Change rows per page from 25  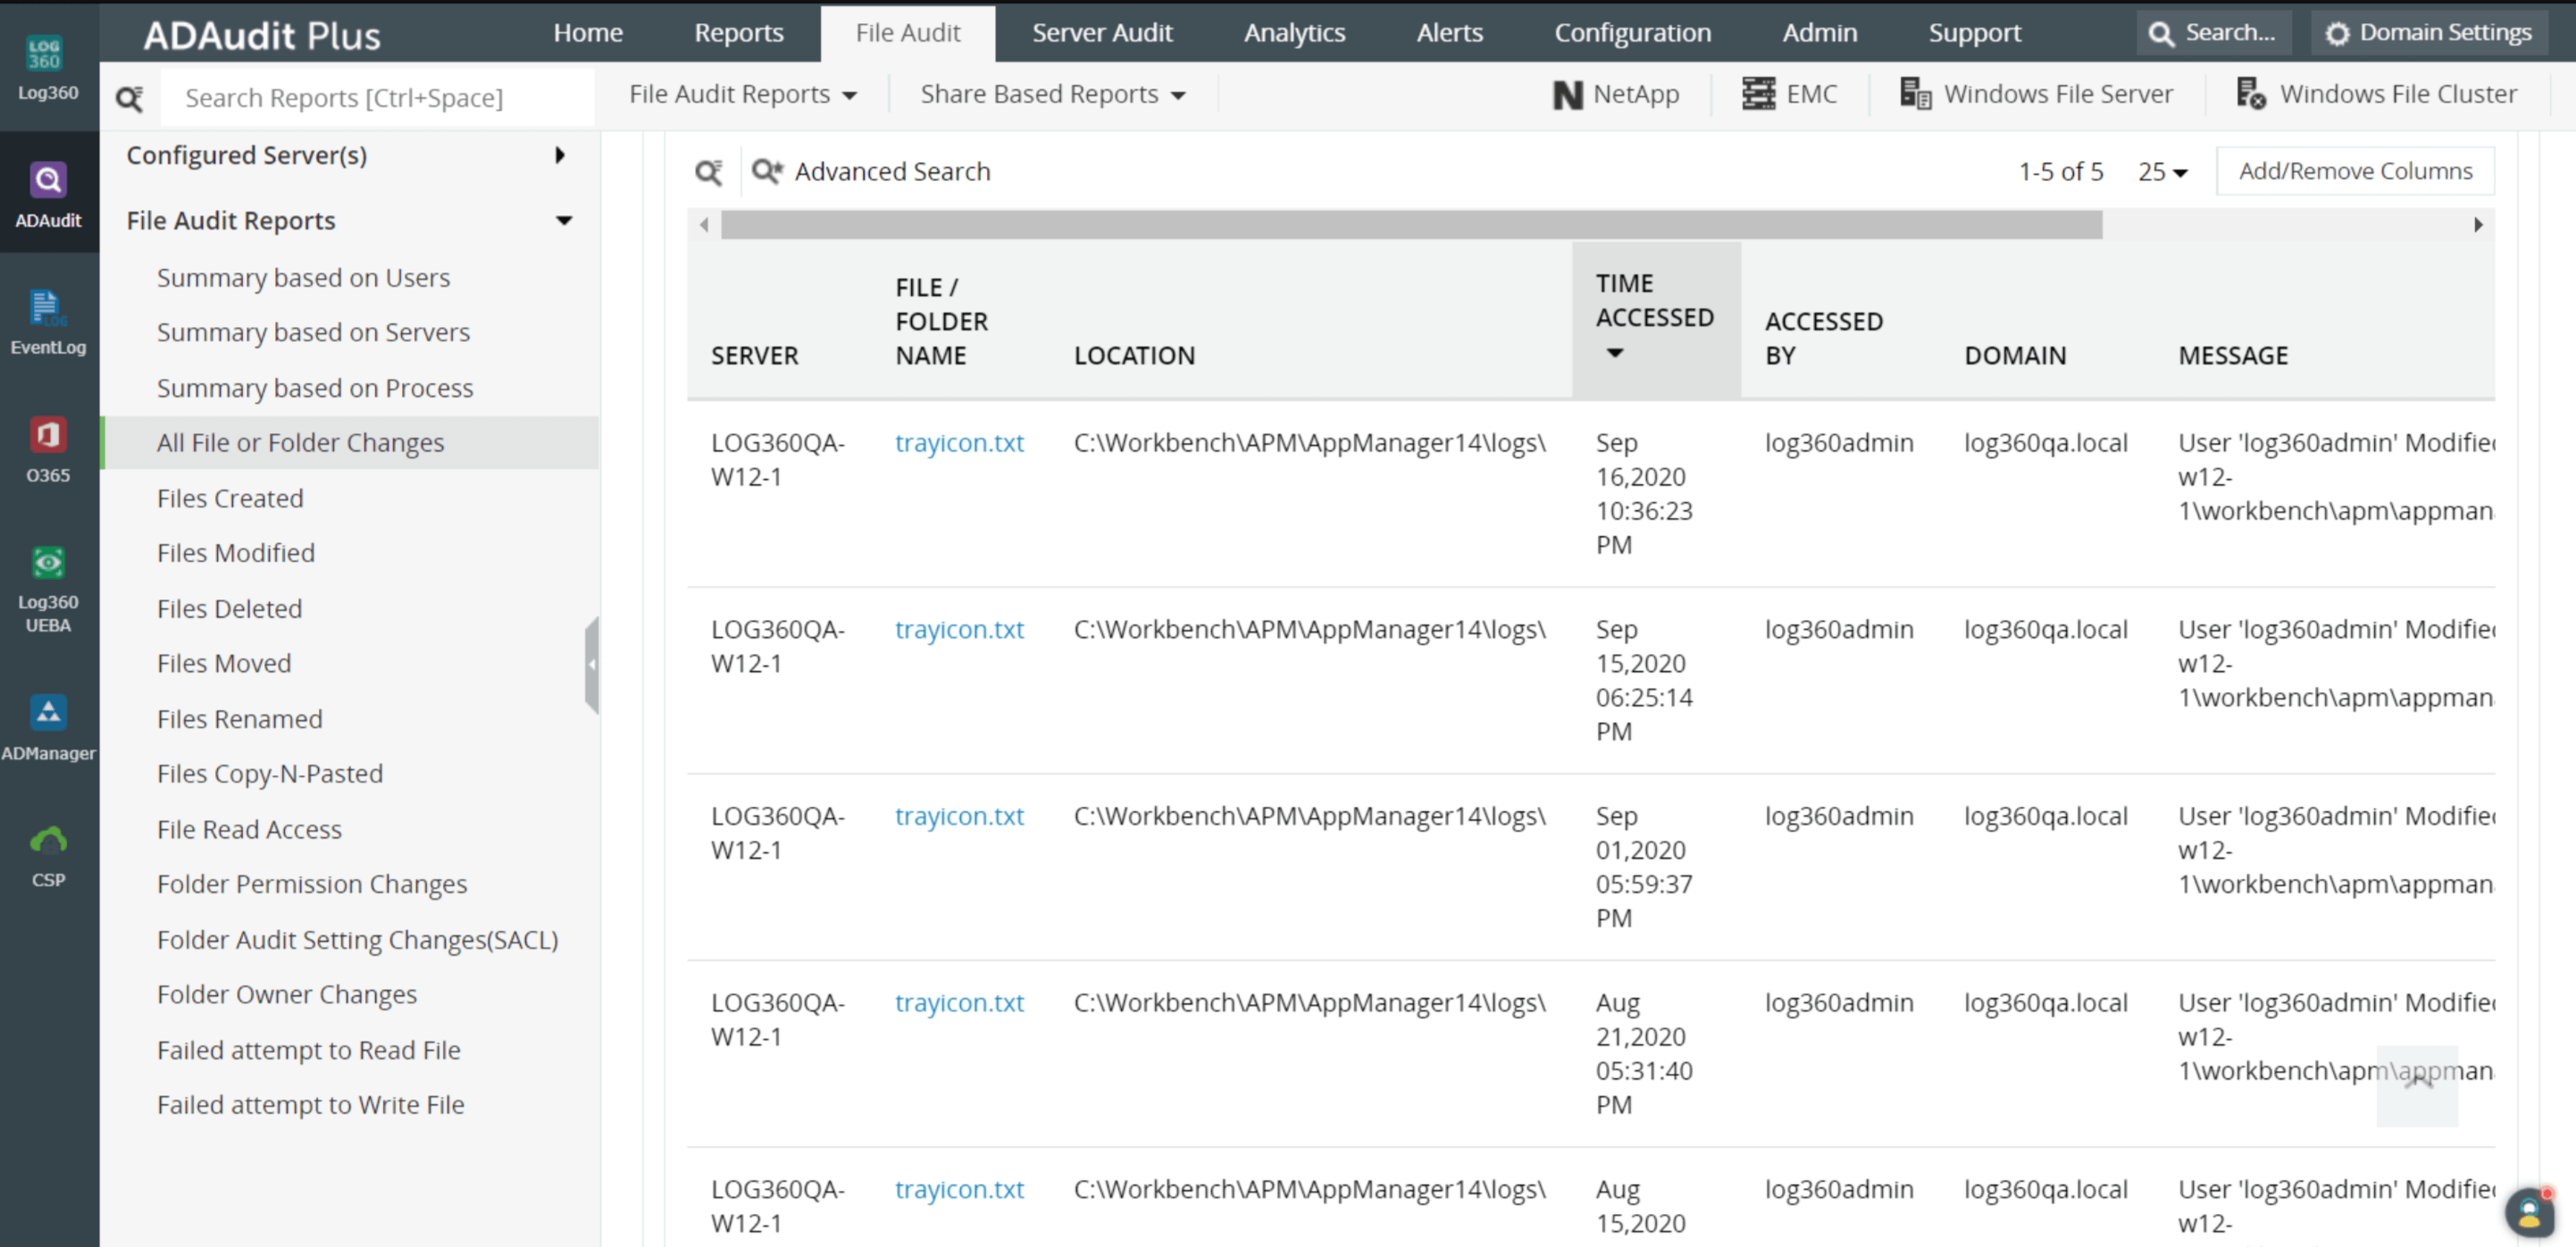coord(2162,172)
